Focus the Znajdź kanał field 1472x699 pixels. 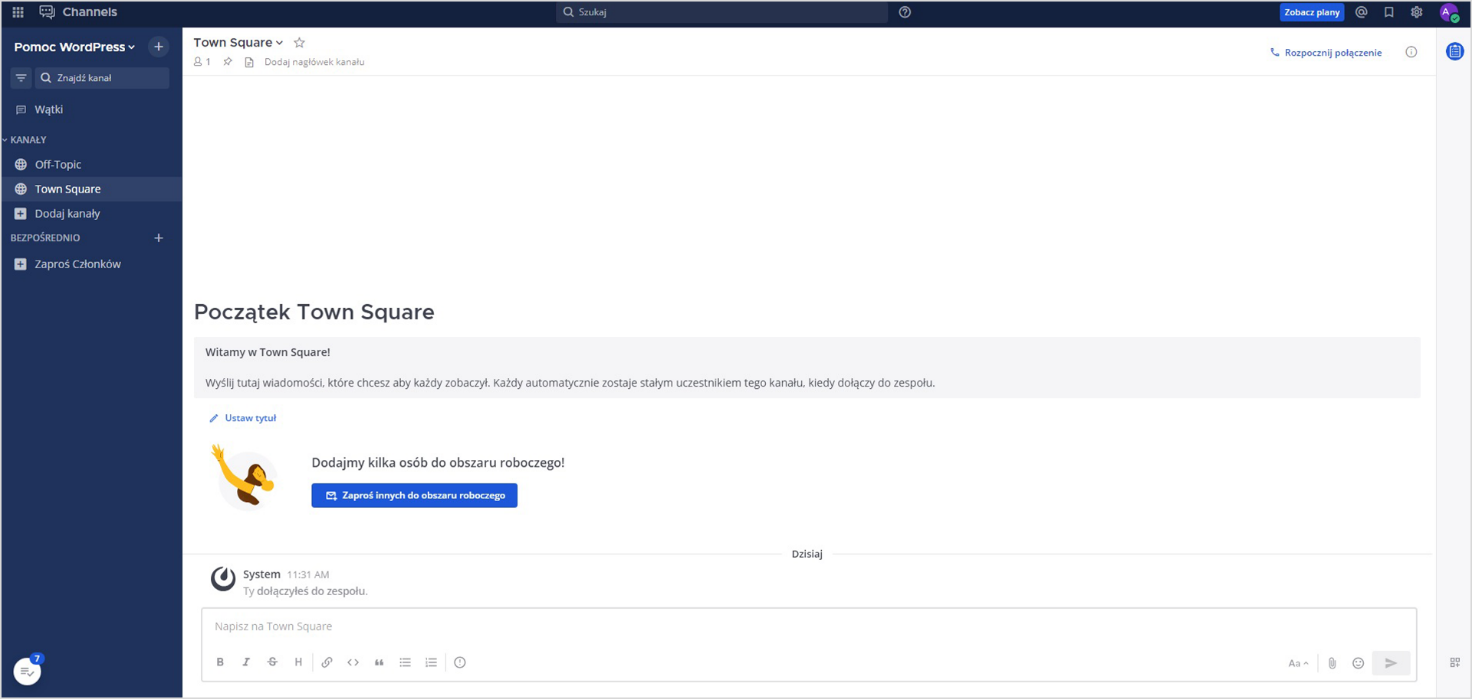coord(102,77)
